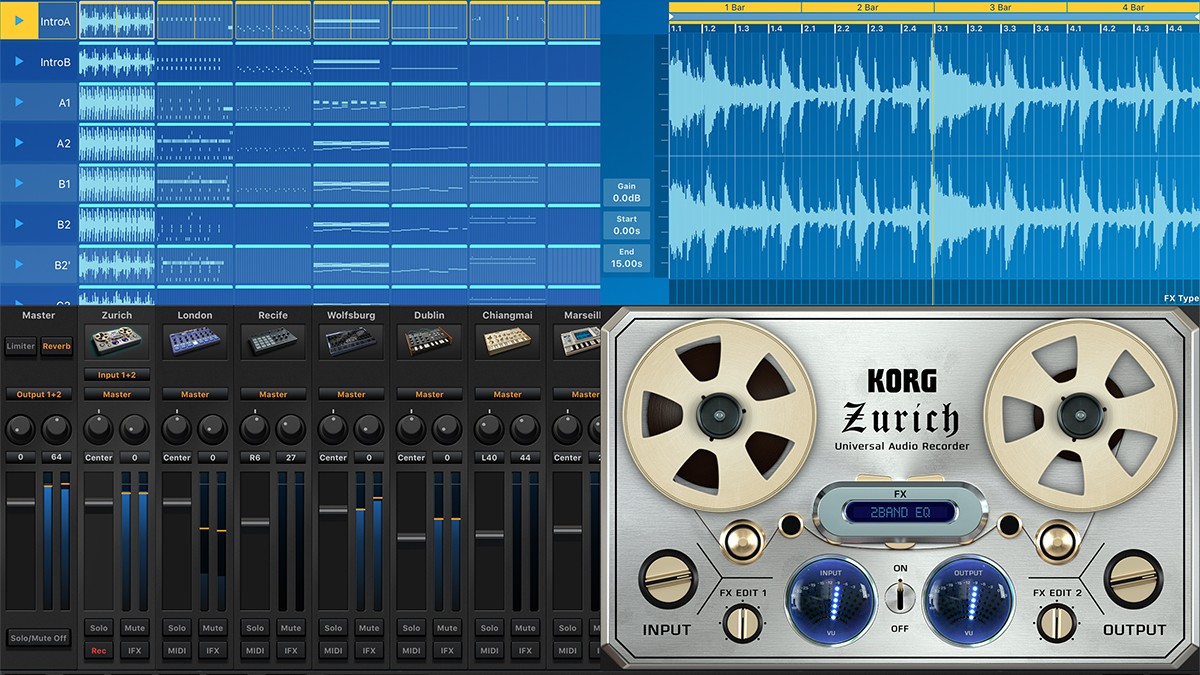Open the Wolfsburg channel's Master routing selector
Screen dimensions: 1200x675
click(351, 394)
